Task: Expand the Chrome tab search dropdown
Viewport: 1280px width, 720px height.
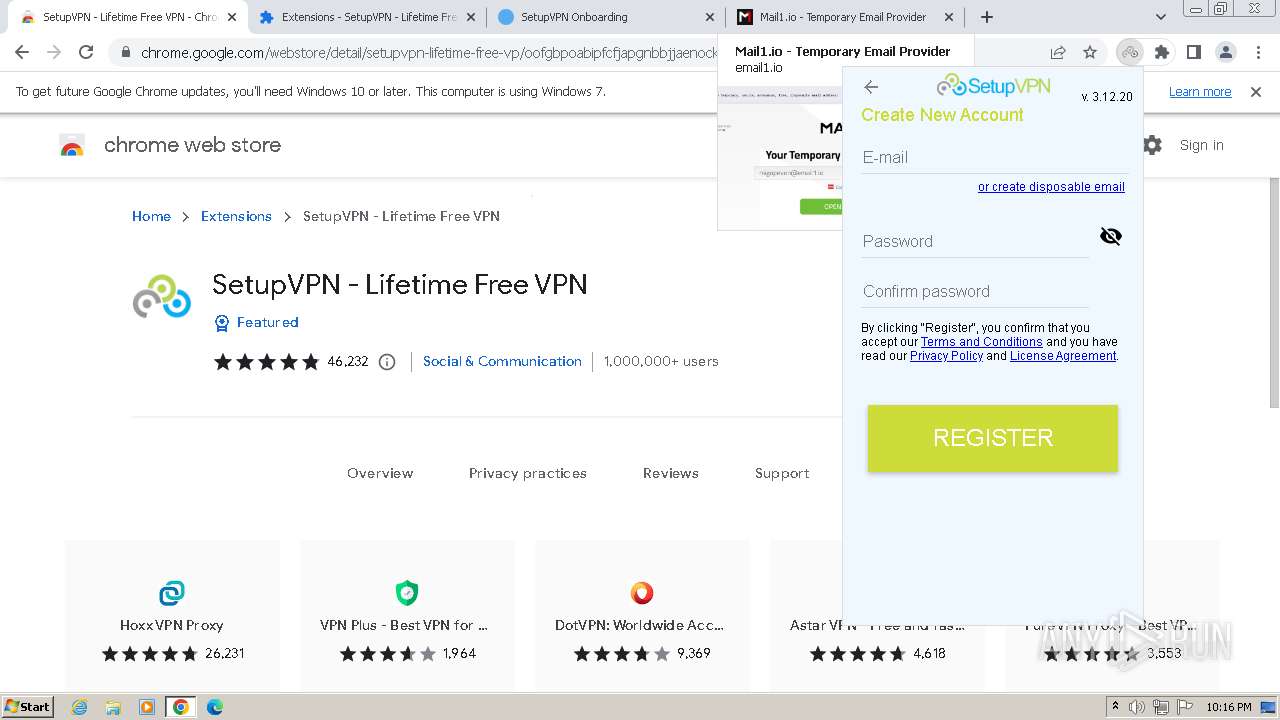Action: (x=1160, y=17)
